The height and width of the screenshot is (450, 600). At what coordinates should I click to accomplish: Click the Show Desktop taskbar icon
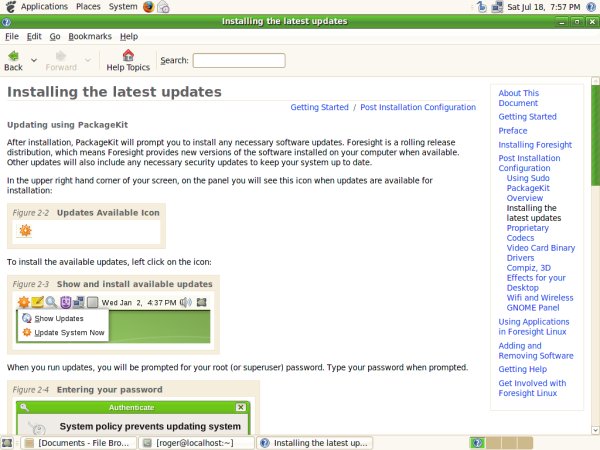tap(7, 443)
